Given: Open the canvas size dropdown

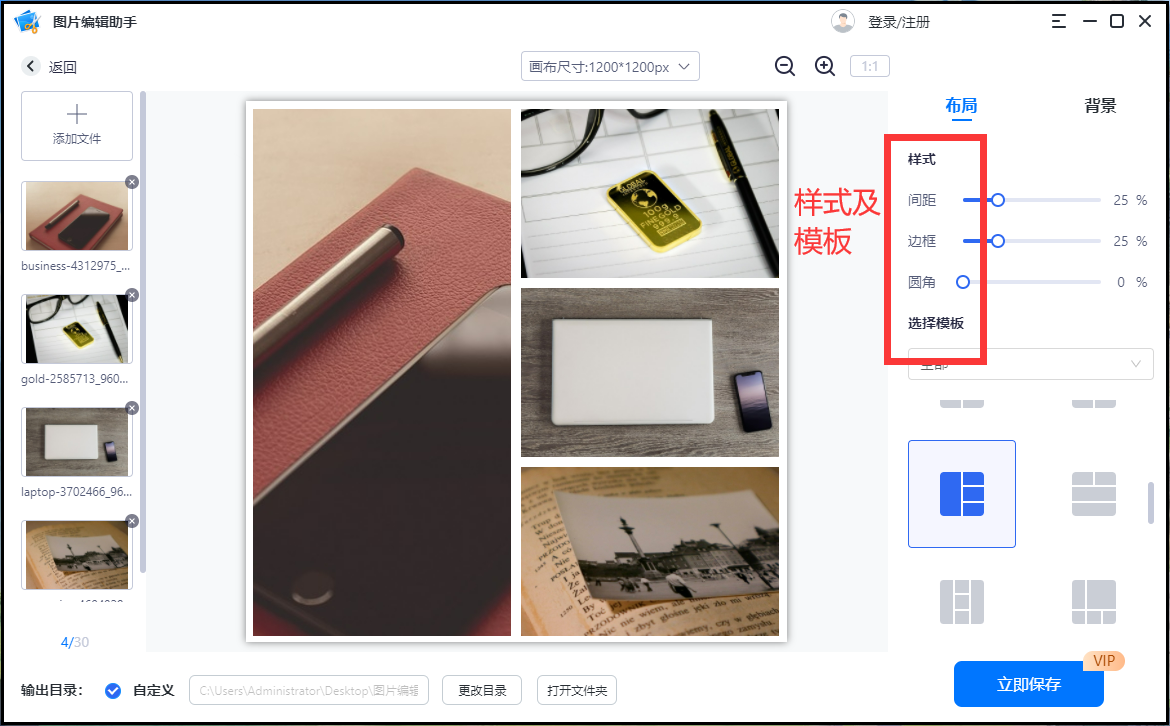Looking at the screenshot, I should pos(610,66).
